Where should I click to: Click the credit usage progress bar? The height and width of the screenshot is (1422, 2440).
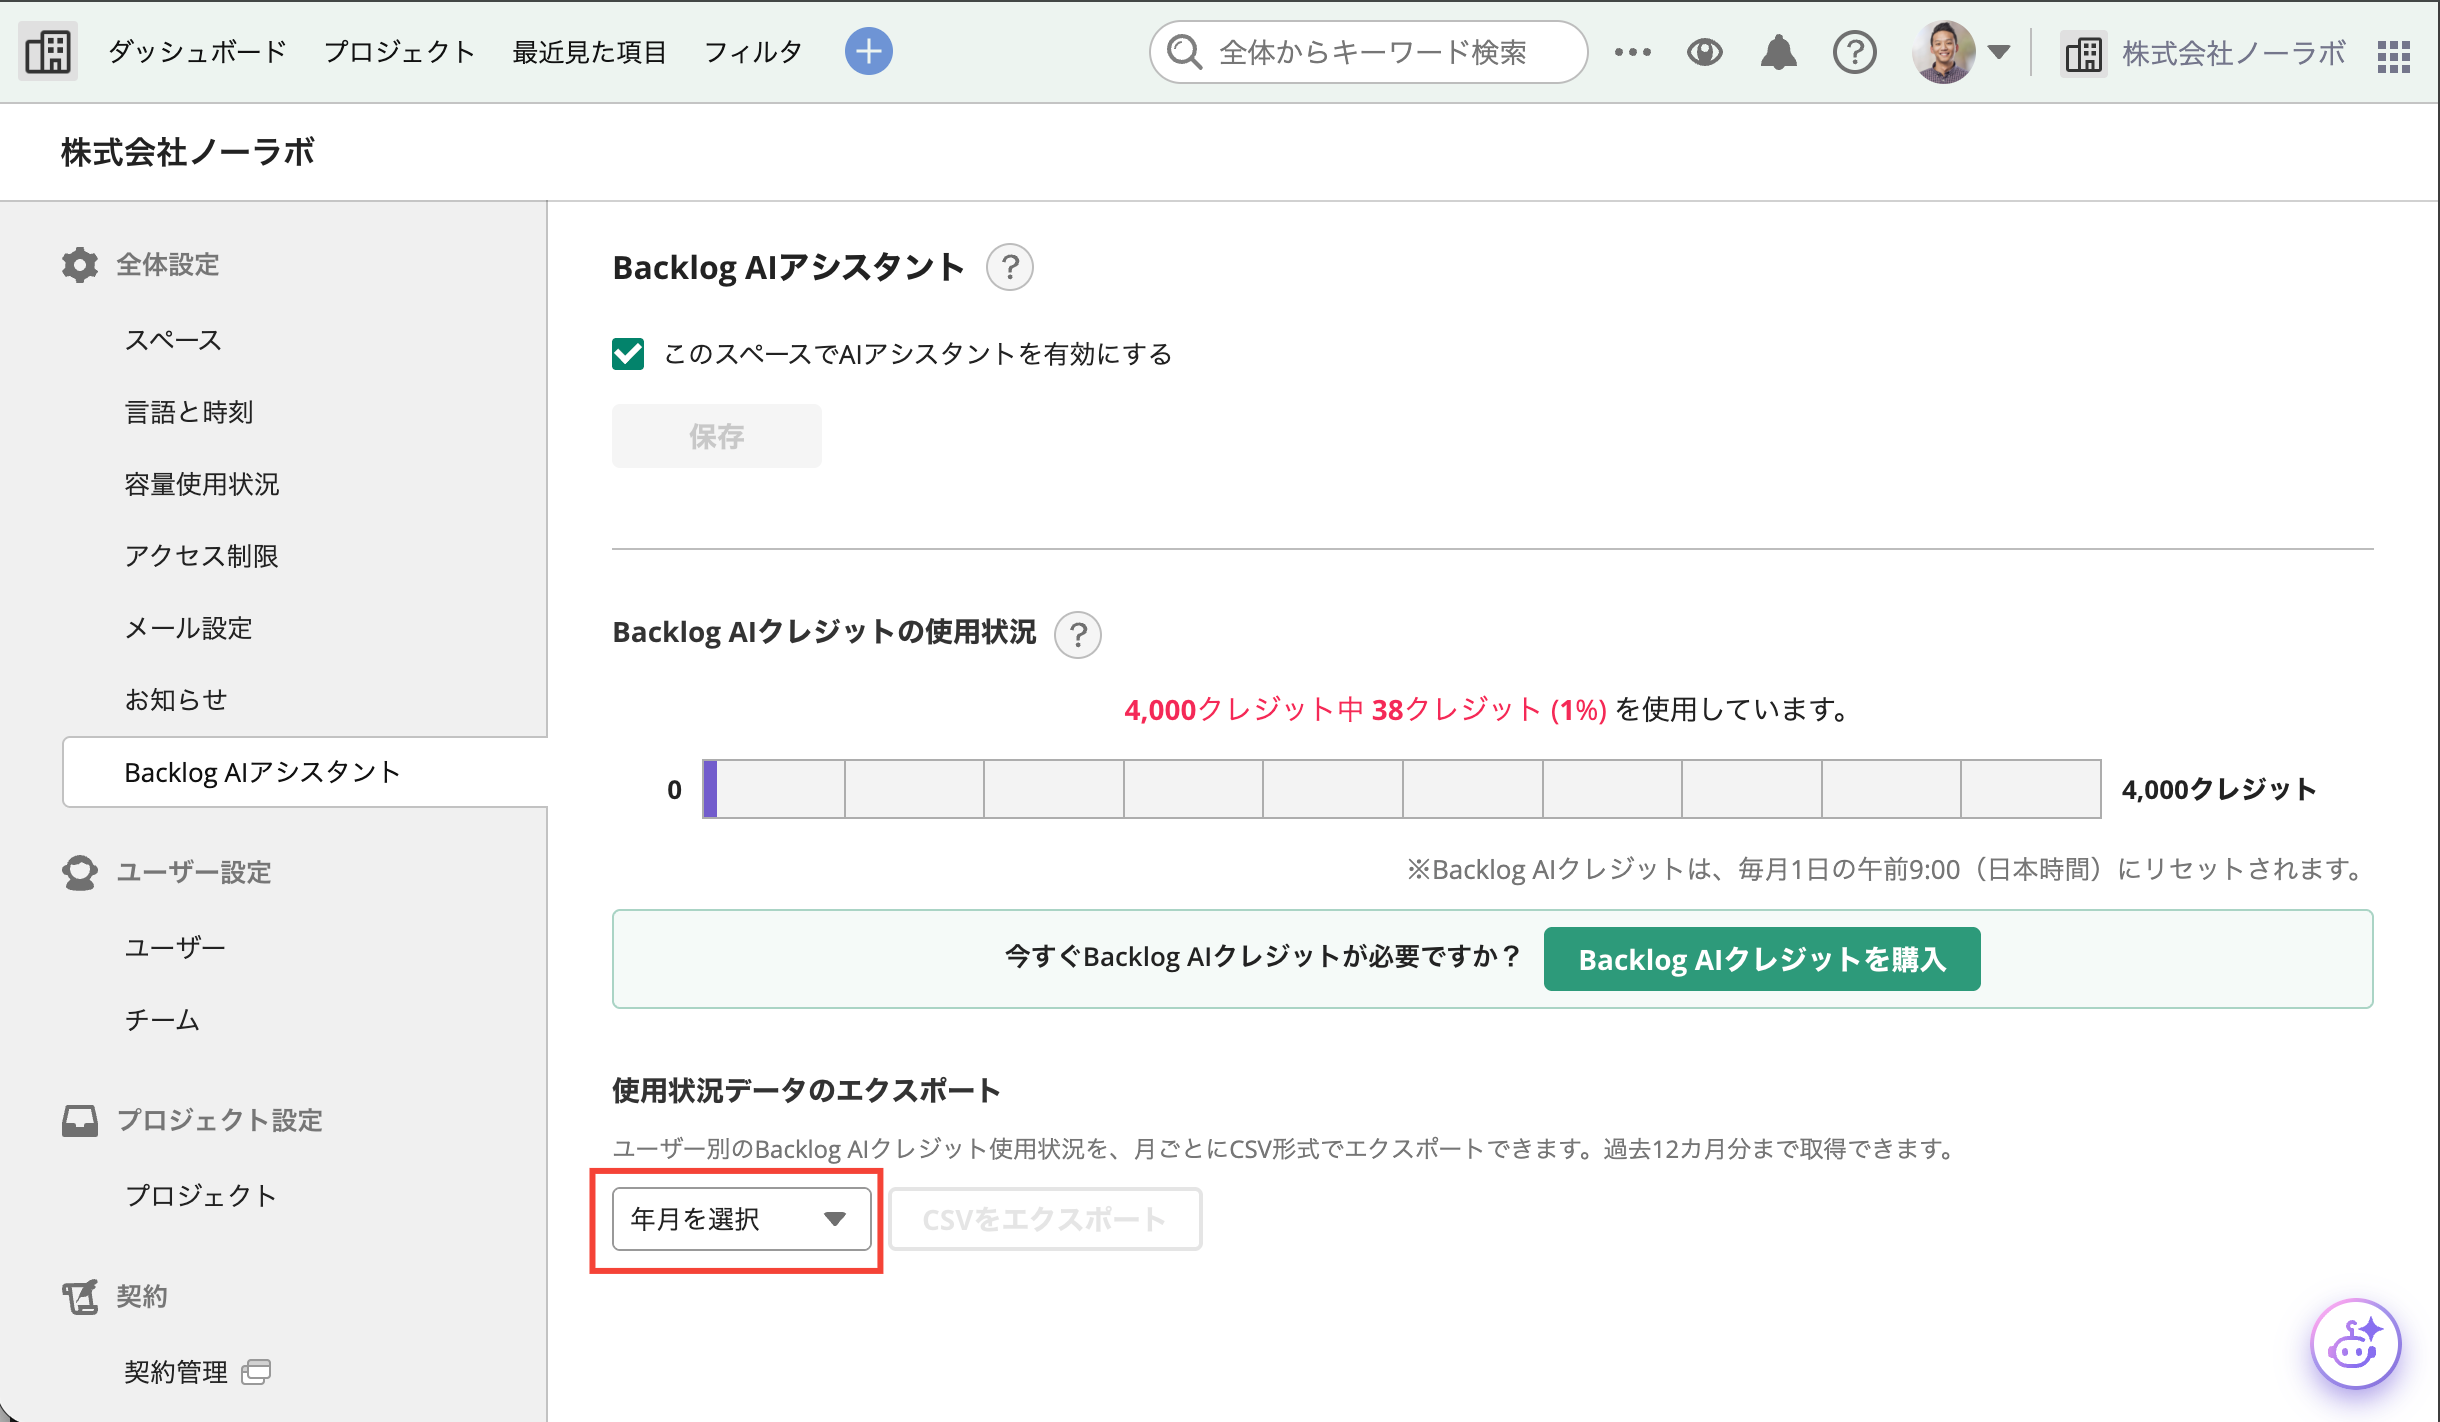(1402, 789)
